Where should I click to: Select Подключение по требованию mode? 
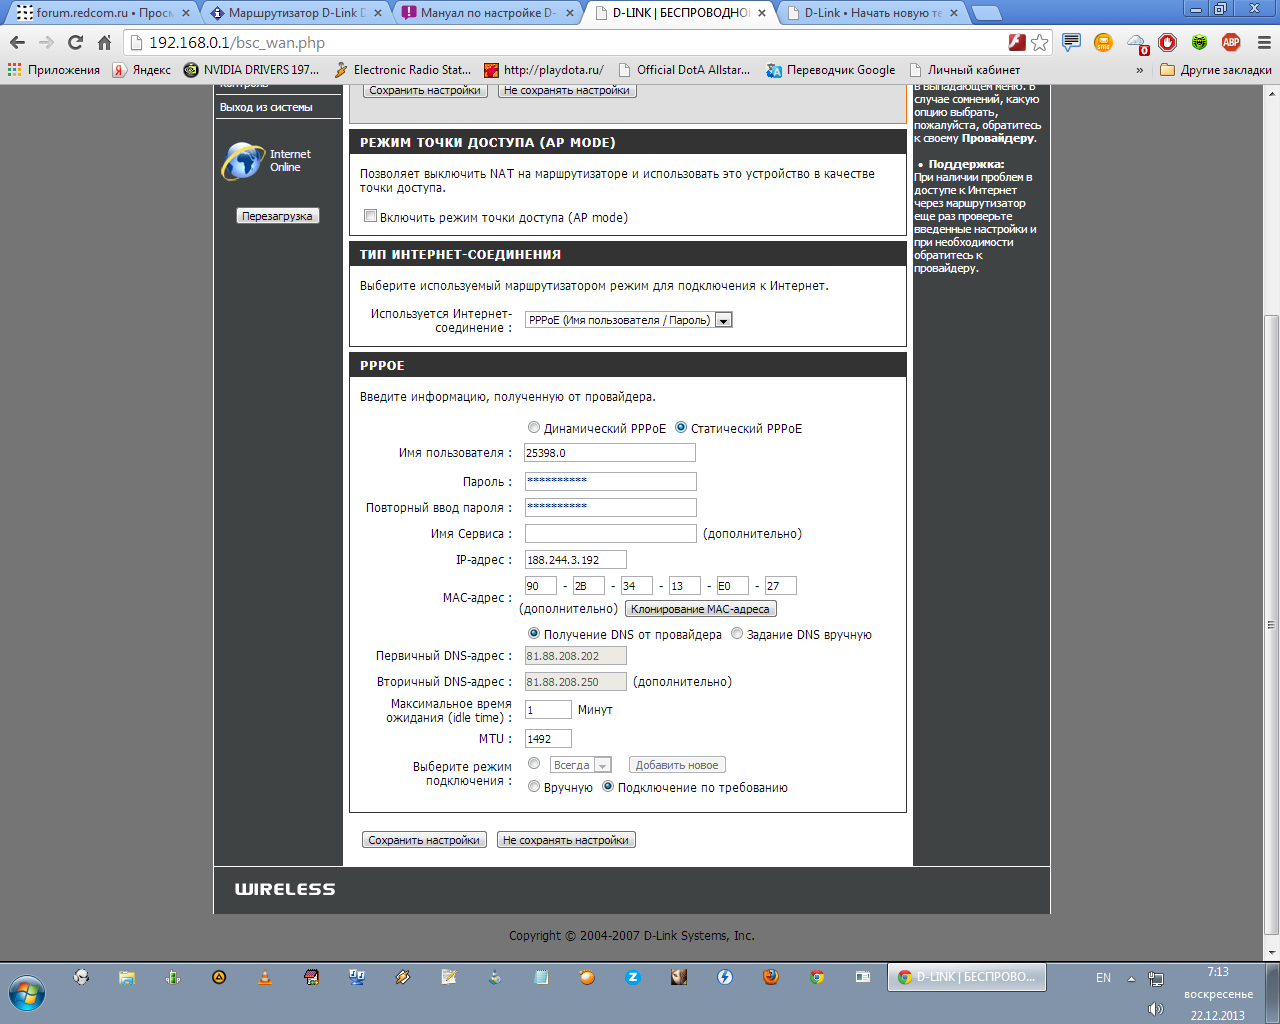(608, 786)
